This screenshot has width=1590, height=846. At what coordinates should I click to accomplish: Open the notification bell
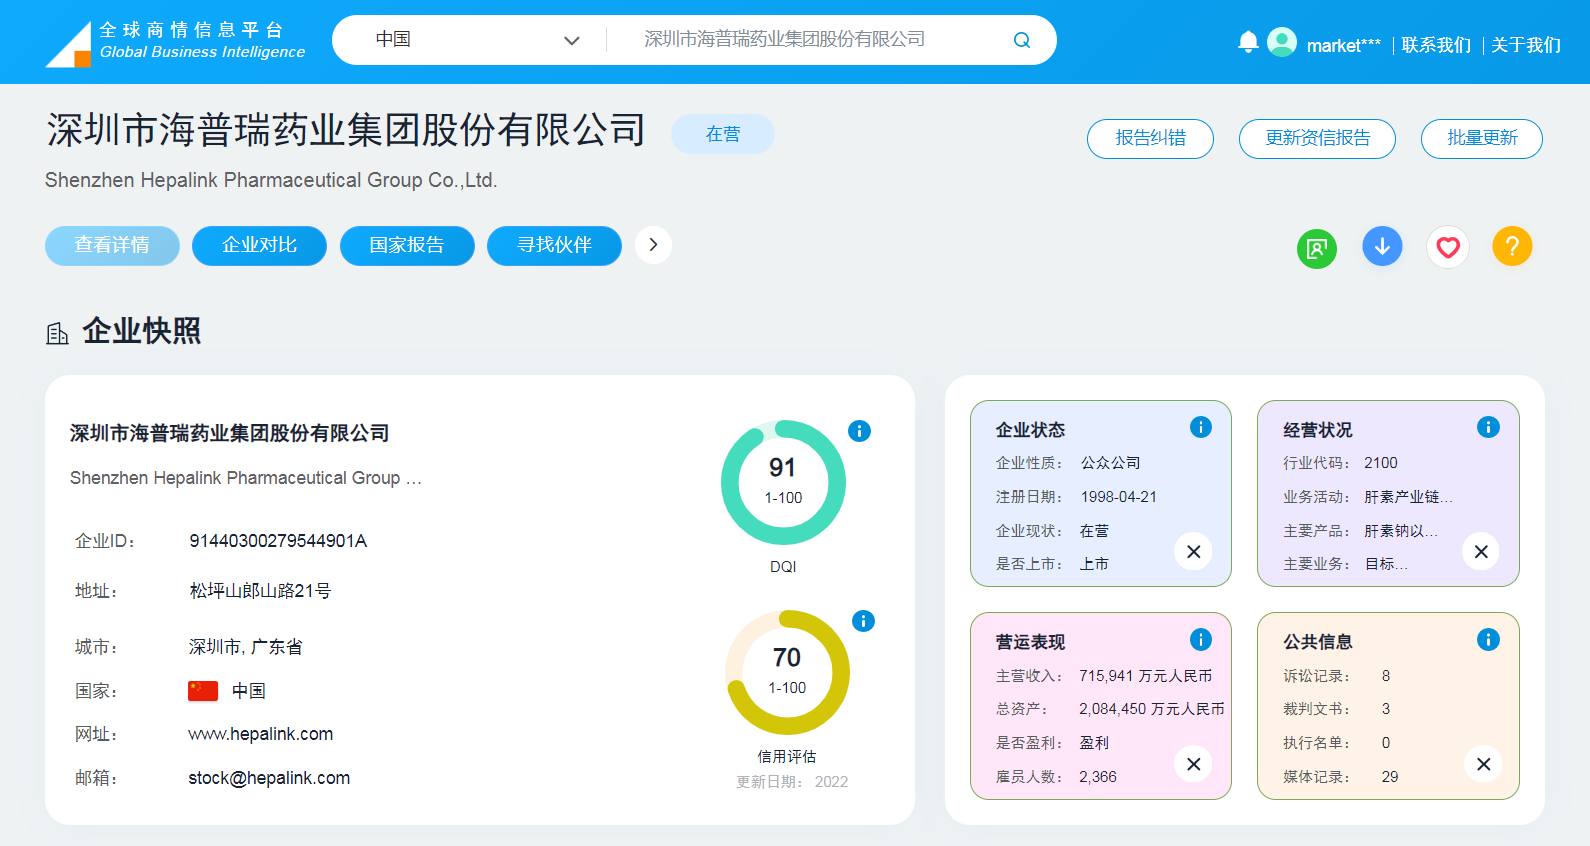(x=1248, y=42)
